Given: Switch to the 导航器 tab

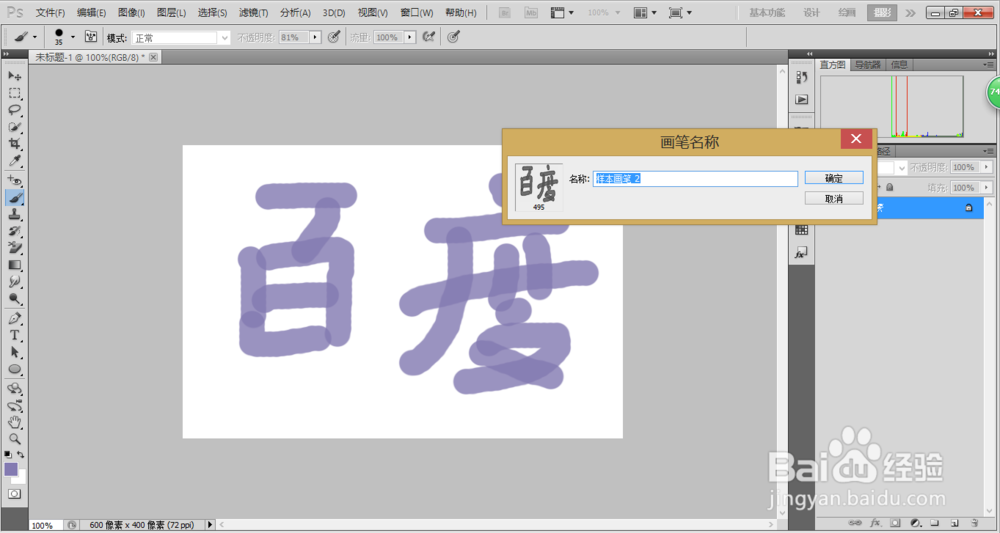Looking at the screenshot, I should pos(867,64).
